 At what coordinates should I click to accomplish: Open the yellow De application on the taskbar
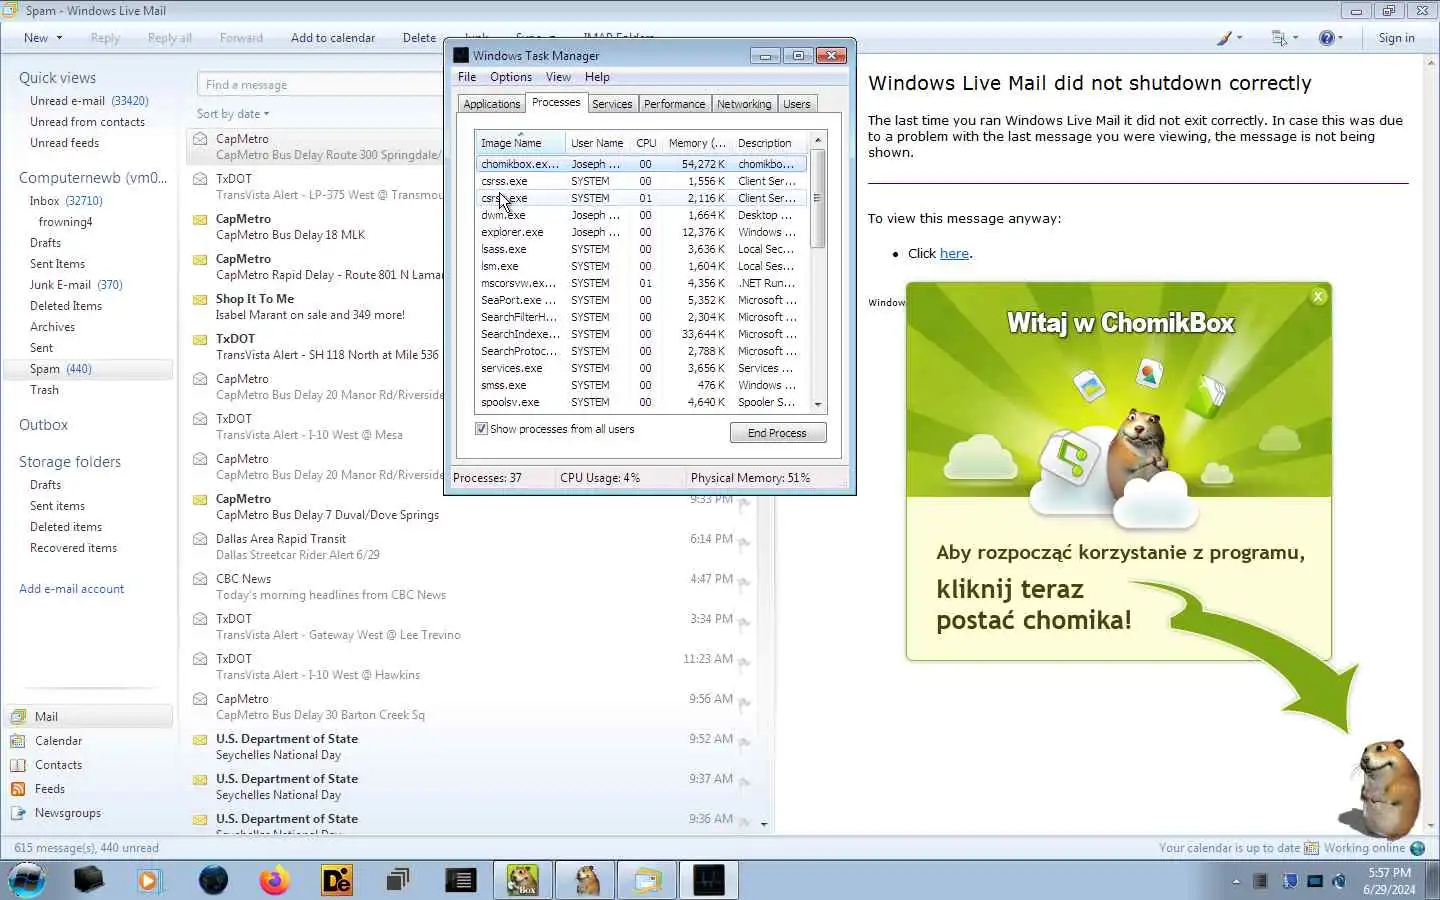[x=336, y=880]
